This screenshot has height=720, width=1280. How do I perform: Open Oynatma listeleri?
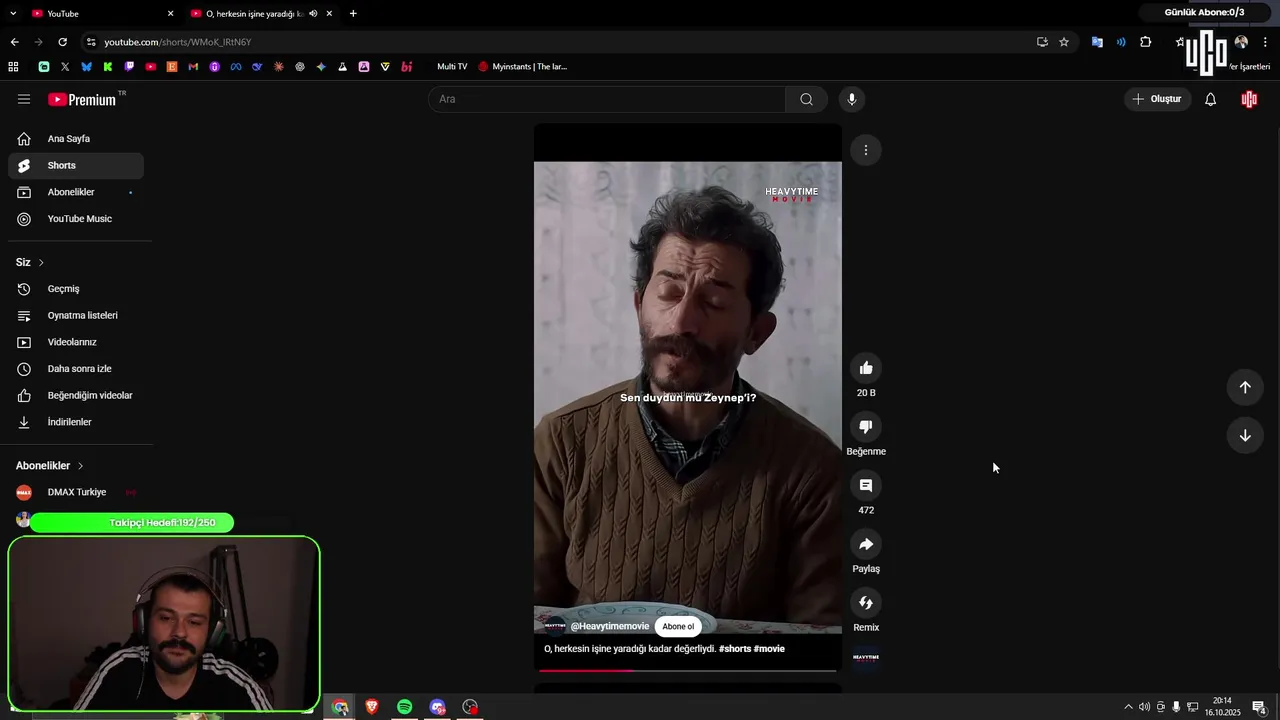[x=76, y=315]
